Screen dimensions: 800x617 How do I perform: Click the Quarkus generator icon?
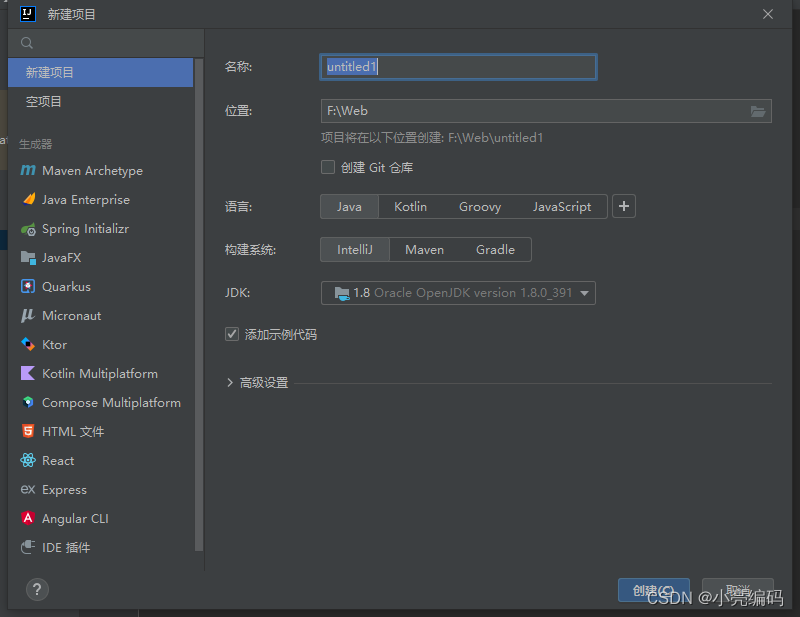click(x=28, y=286)
